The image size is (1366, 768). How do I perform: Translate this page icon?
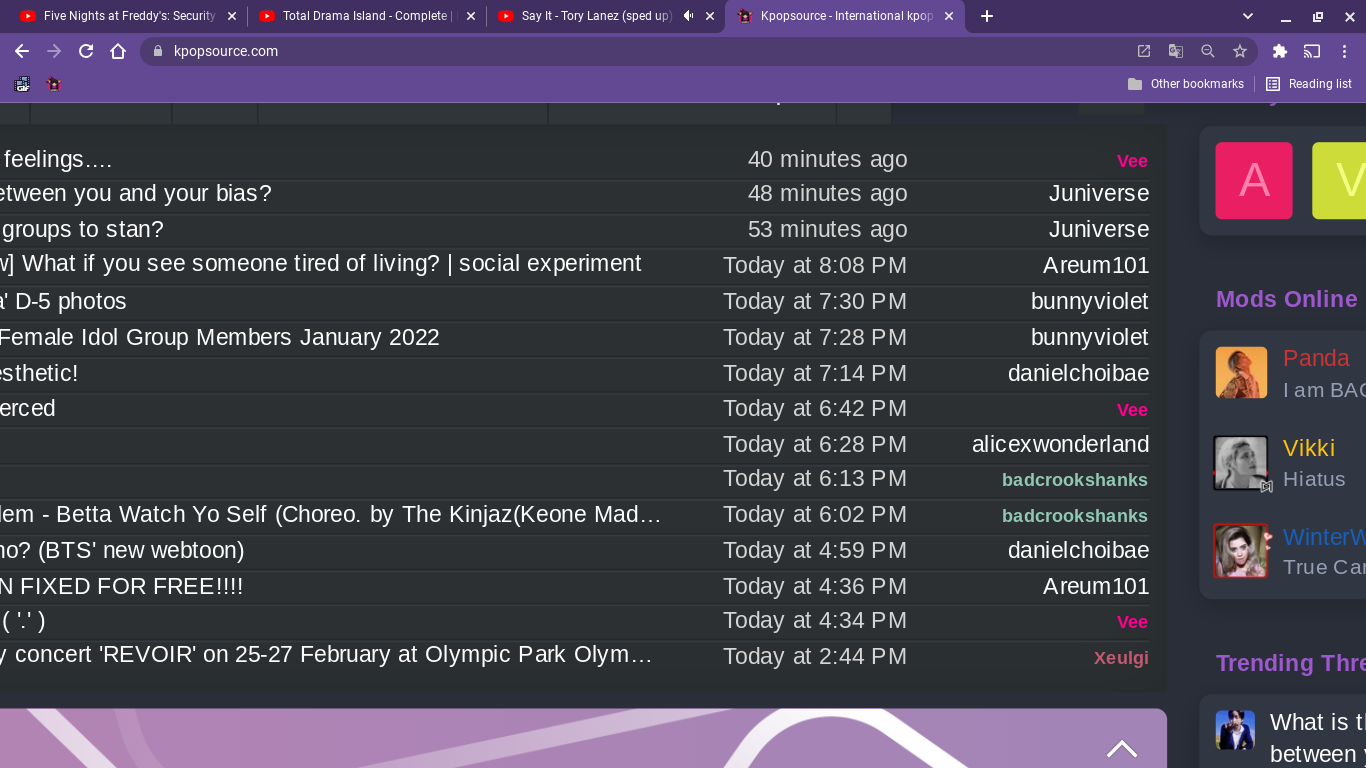pyautogui.click(x=1176, y=51)
